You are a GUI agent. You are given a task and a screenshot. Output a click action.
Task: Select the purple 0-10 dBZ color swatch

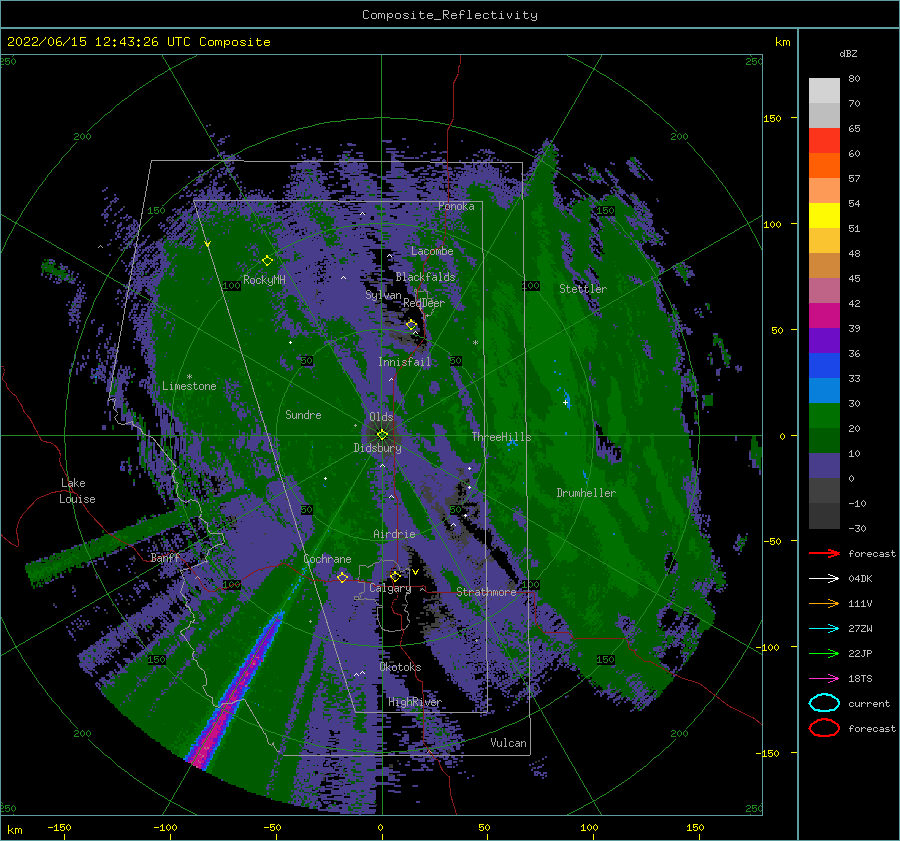[x=824, y=466]
